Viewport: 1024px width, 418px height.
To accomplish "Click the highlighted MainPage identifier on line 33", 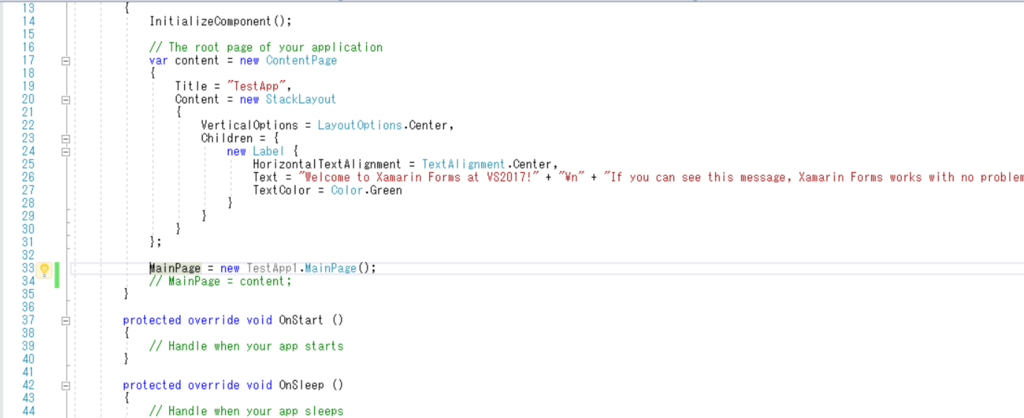I will (x=175, y=268).
